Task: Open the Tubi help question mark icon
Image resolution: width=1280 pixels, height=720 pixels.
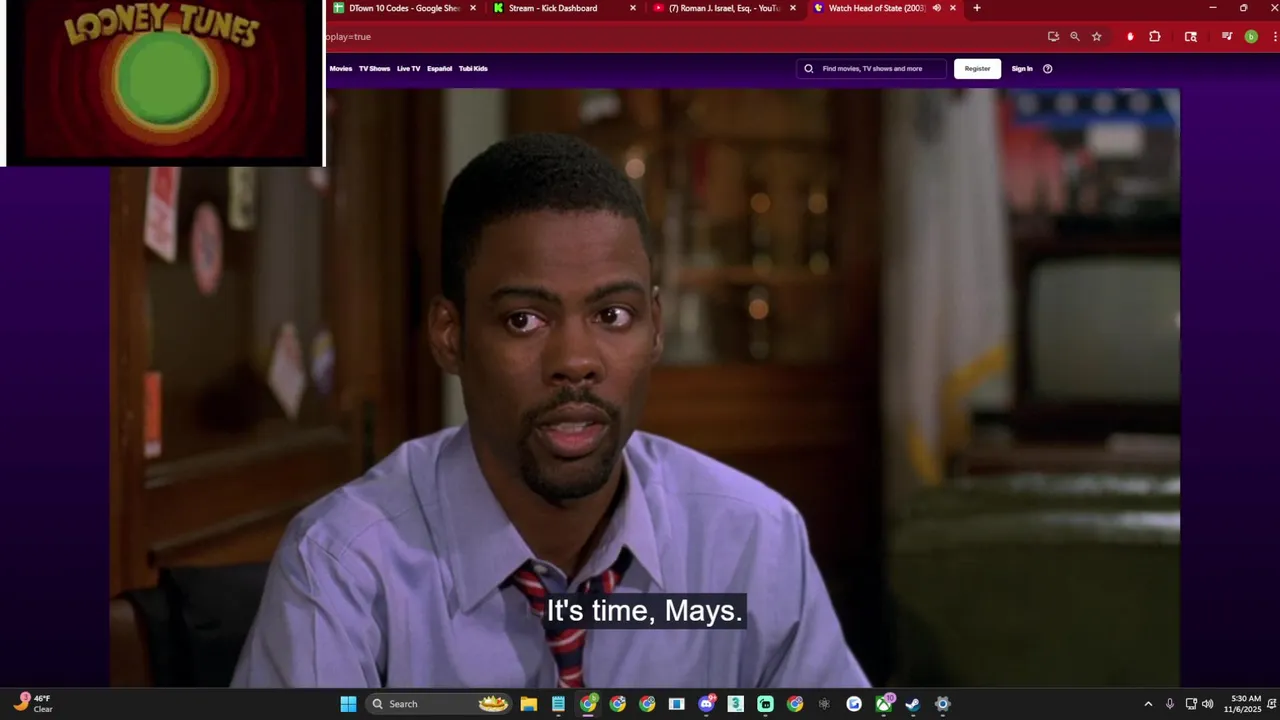Action: coord(1048,69)
